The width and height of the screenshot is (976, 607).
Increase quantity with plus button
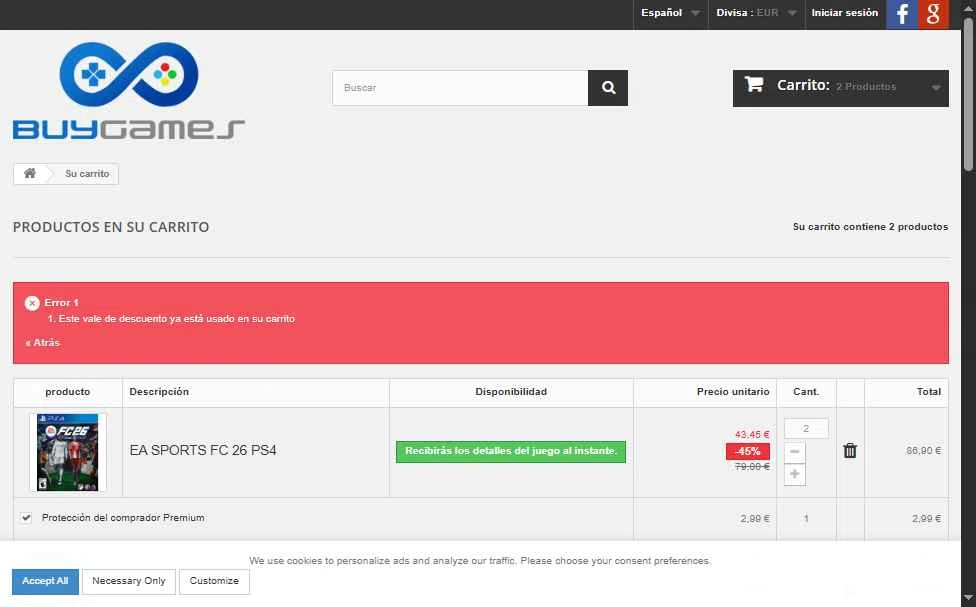click(x=794, y=474)
